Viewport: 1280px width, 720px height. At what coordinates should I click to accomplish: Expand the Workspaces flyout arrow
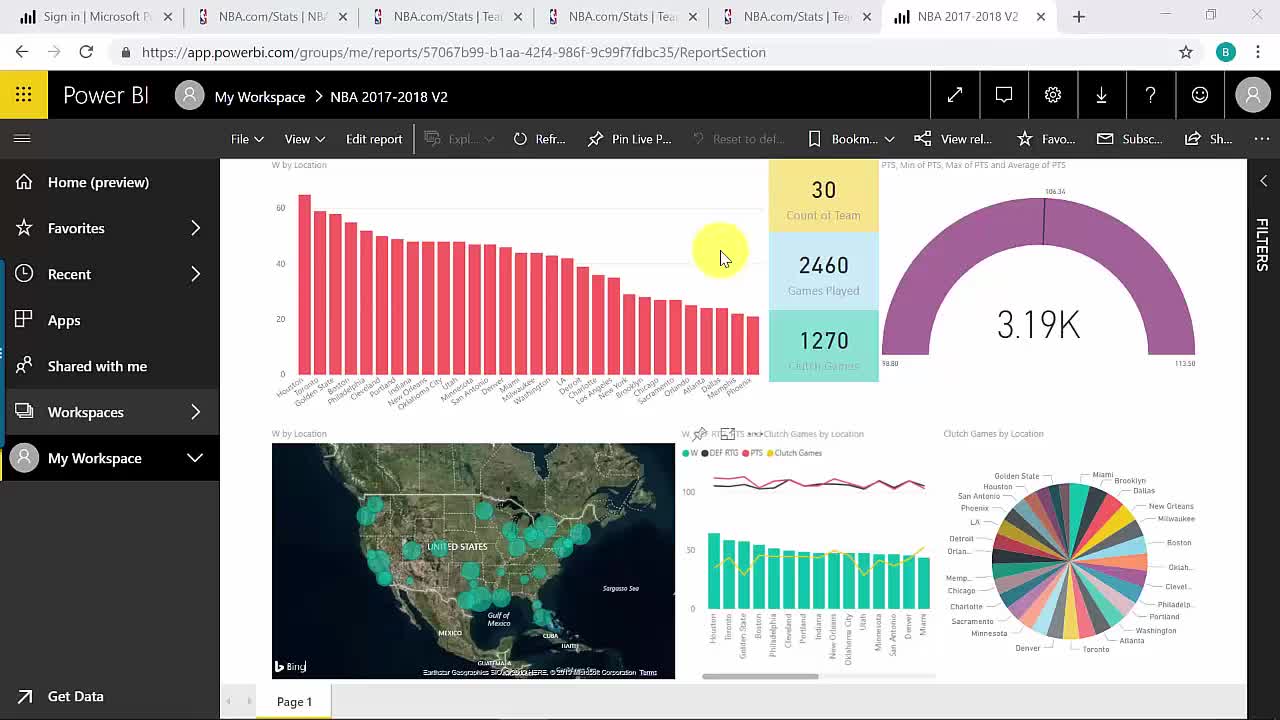(x=195, y=412)
